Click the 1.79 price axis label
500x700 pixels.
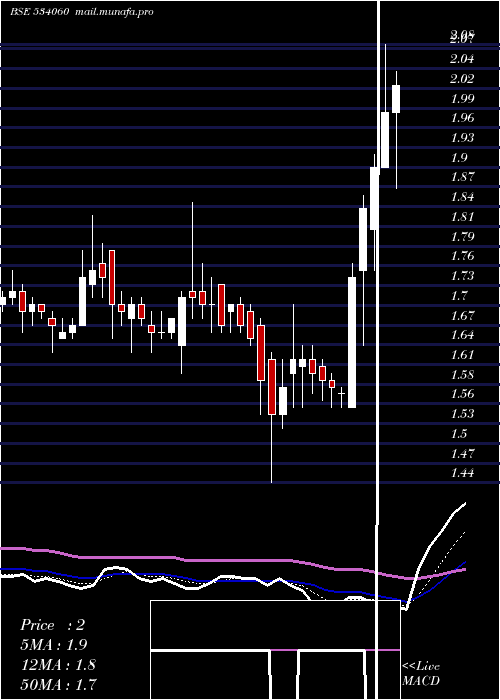point(462,236)
